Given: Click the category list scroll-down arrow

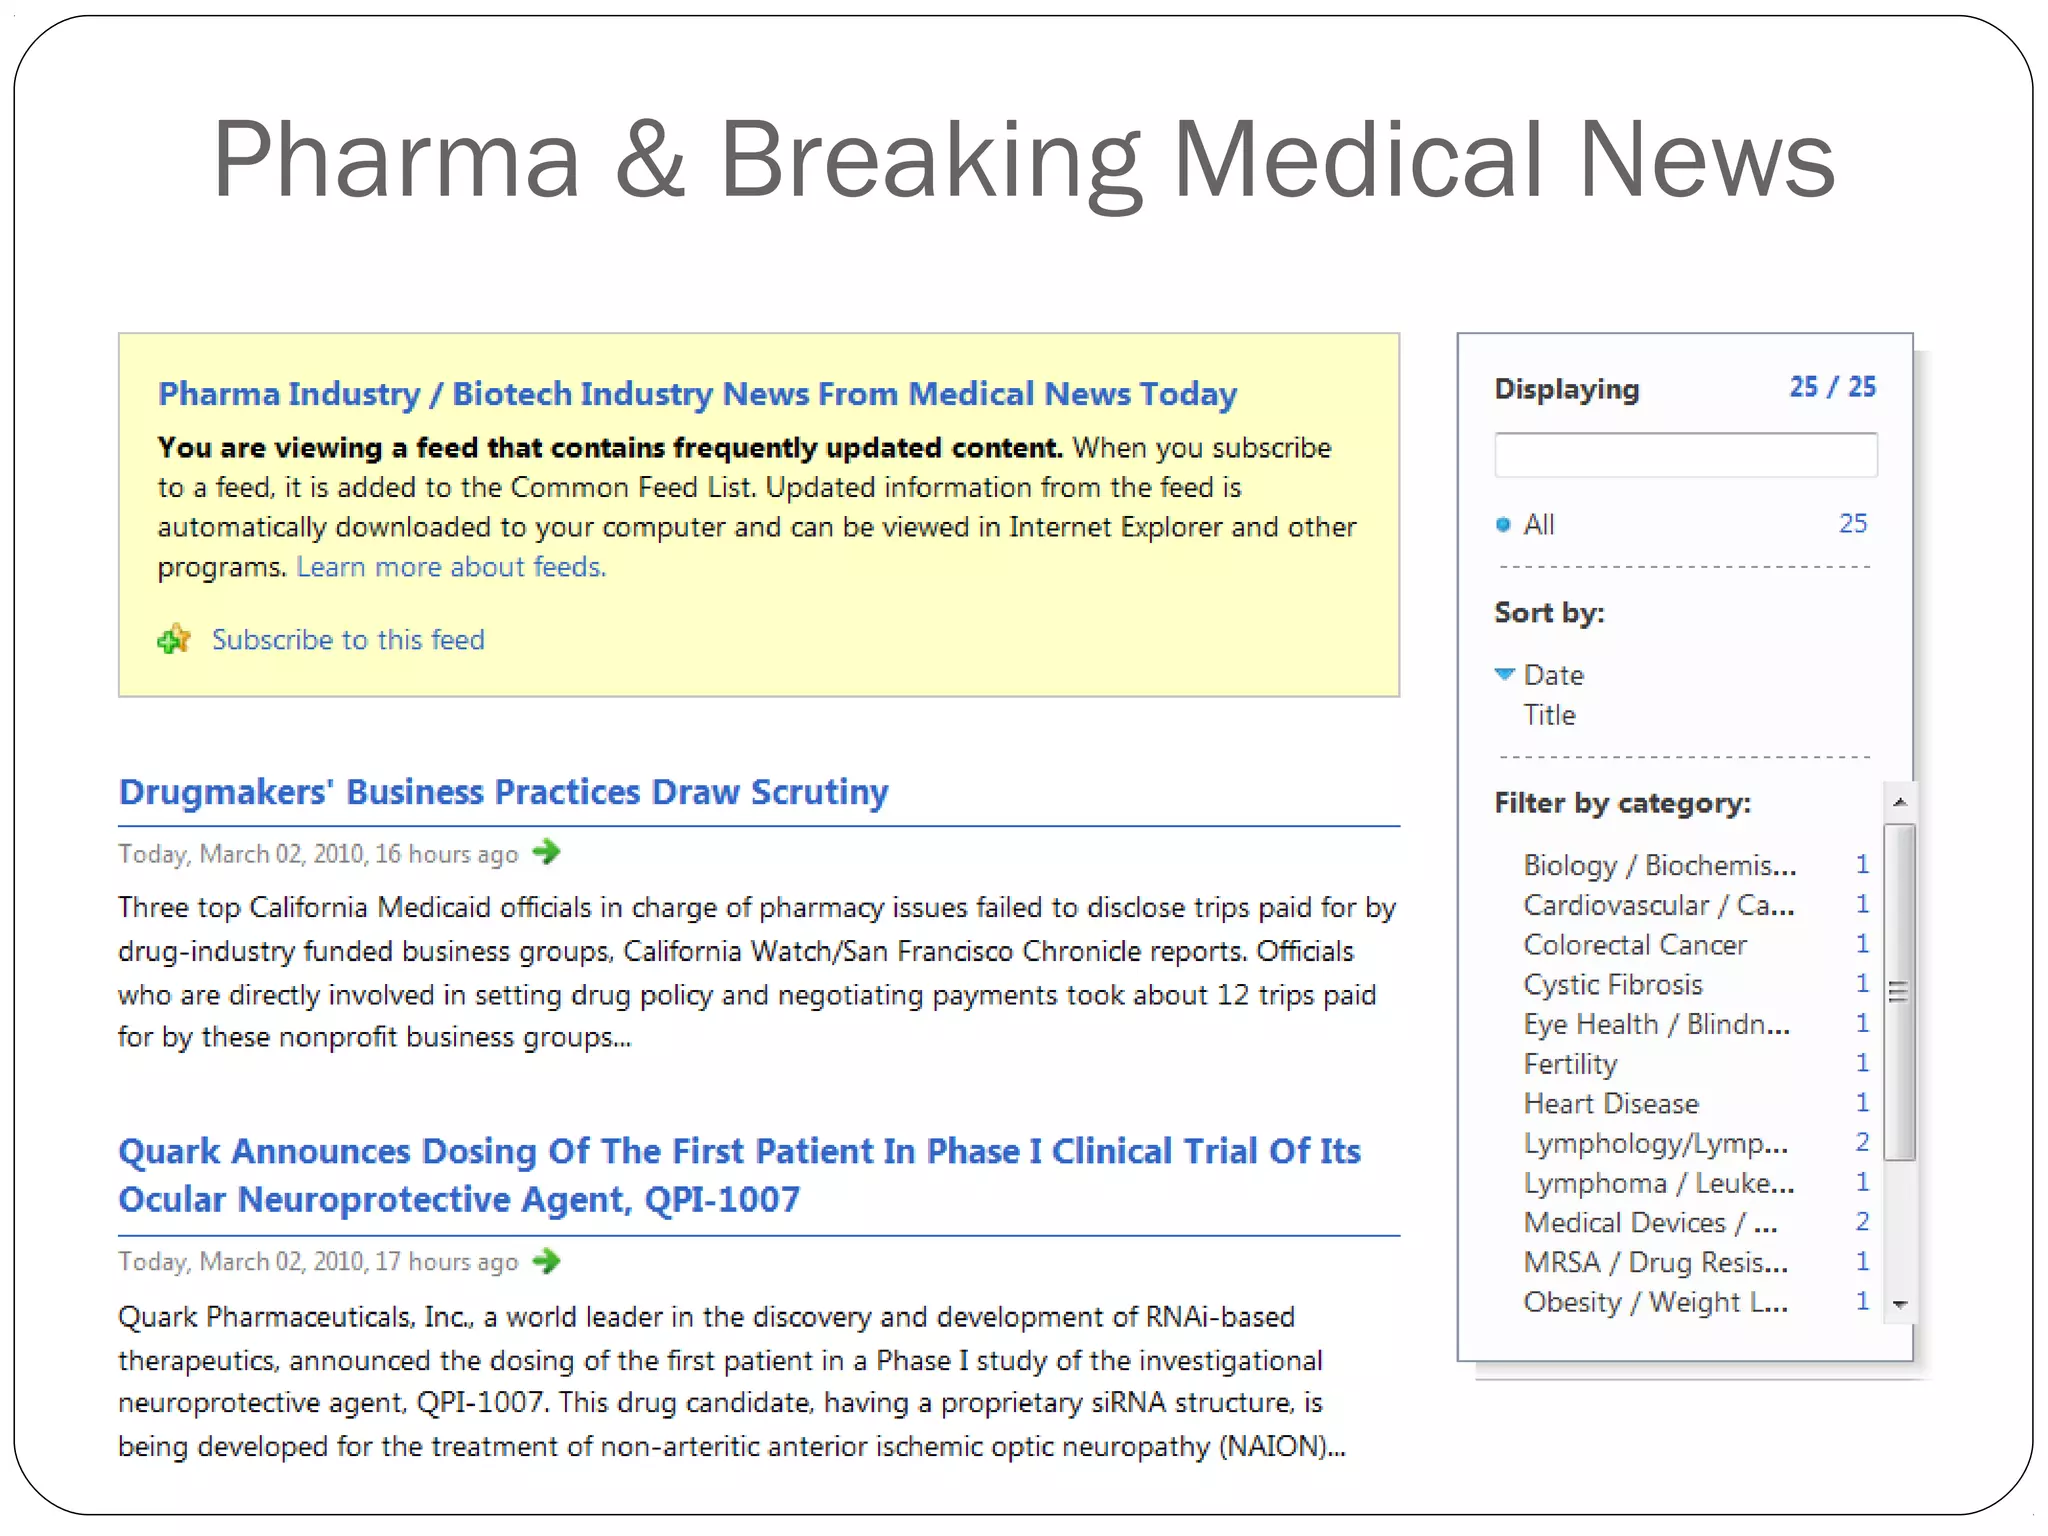Looking at the screenshot, I should 1900,1304.
